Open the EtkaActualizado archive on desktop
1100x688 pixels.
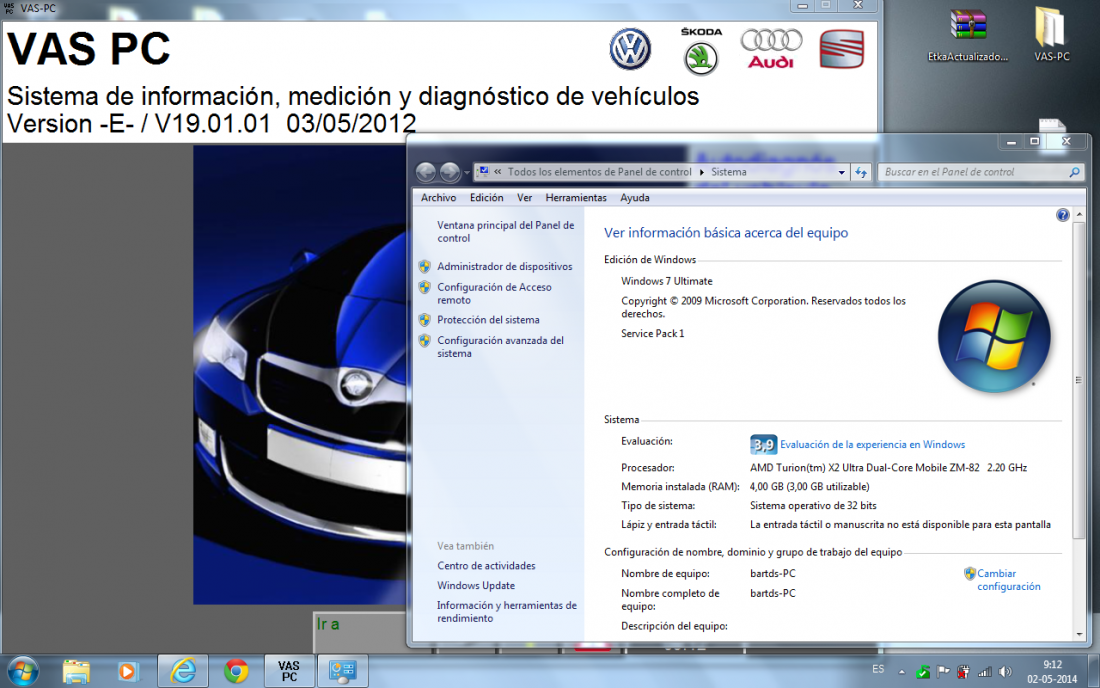click(x=968, y=35)
